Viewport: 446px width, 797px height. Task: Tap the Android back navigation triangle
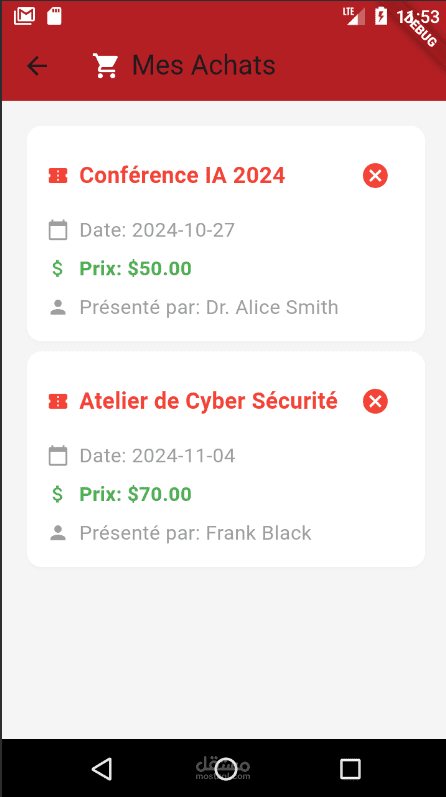(x=102, y=769)
